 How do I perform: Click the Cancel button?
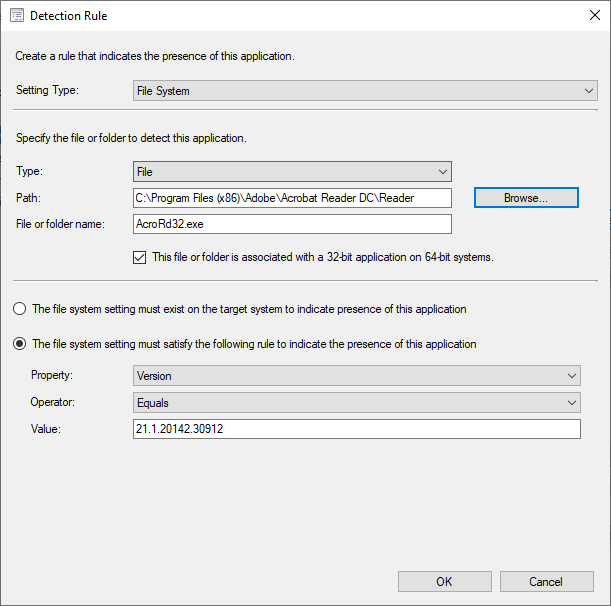pos(546,581)
